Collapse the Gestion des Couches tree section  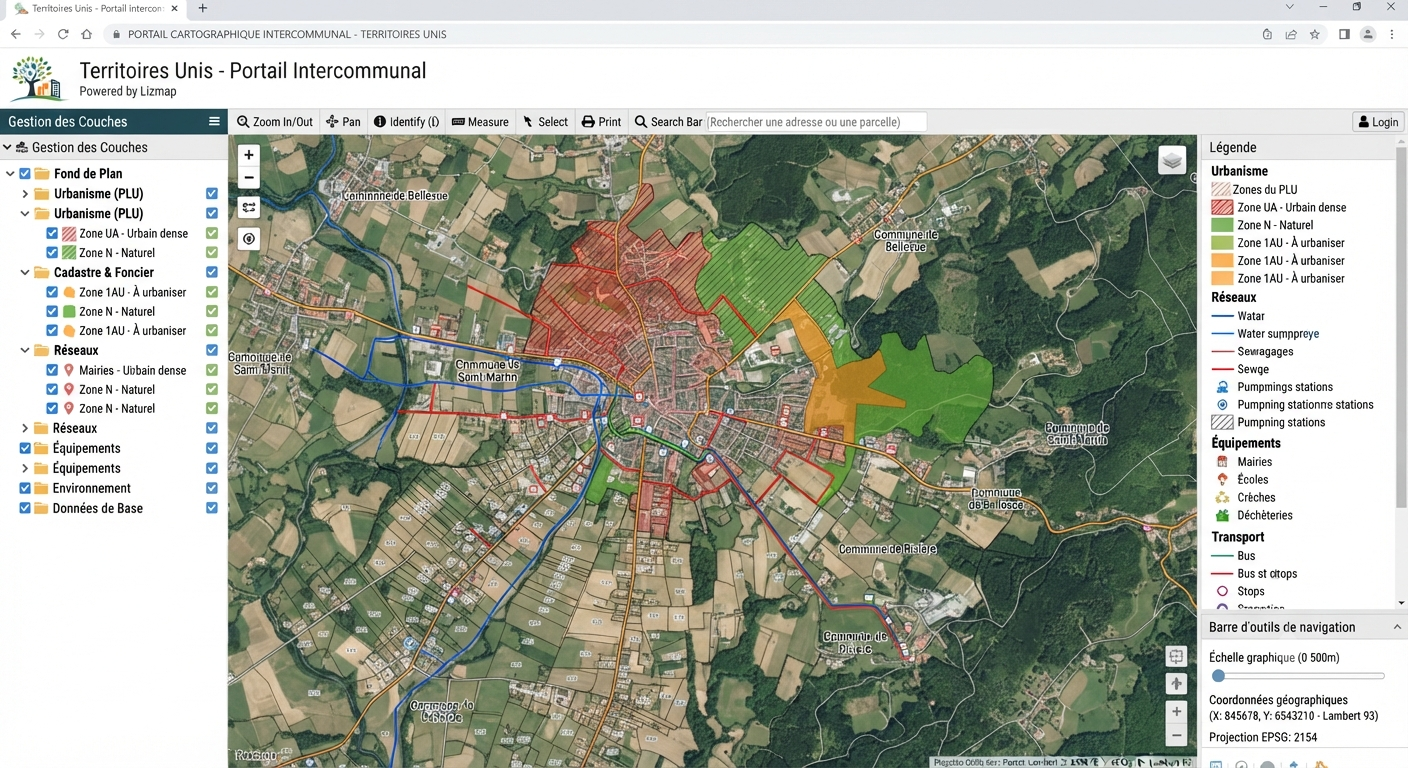pos(8,148)
